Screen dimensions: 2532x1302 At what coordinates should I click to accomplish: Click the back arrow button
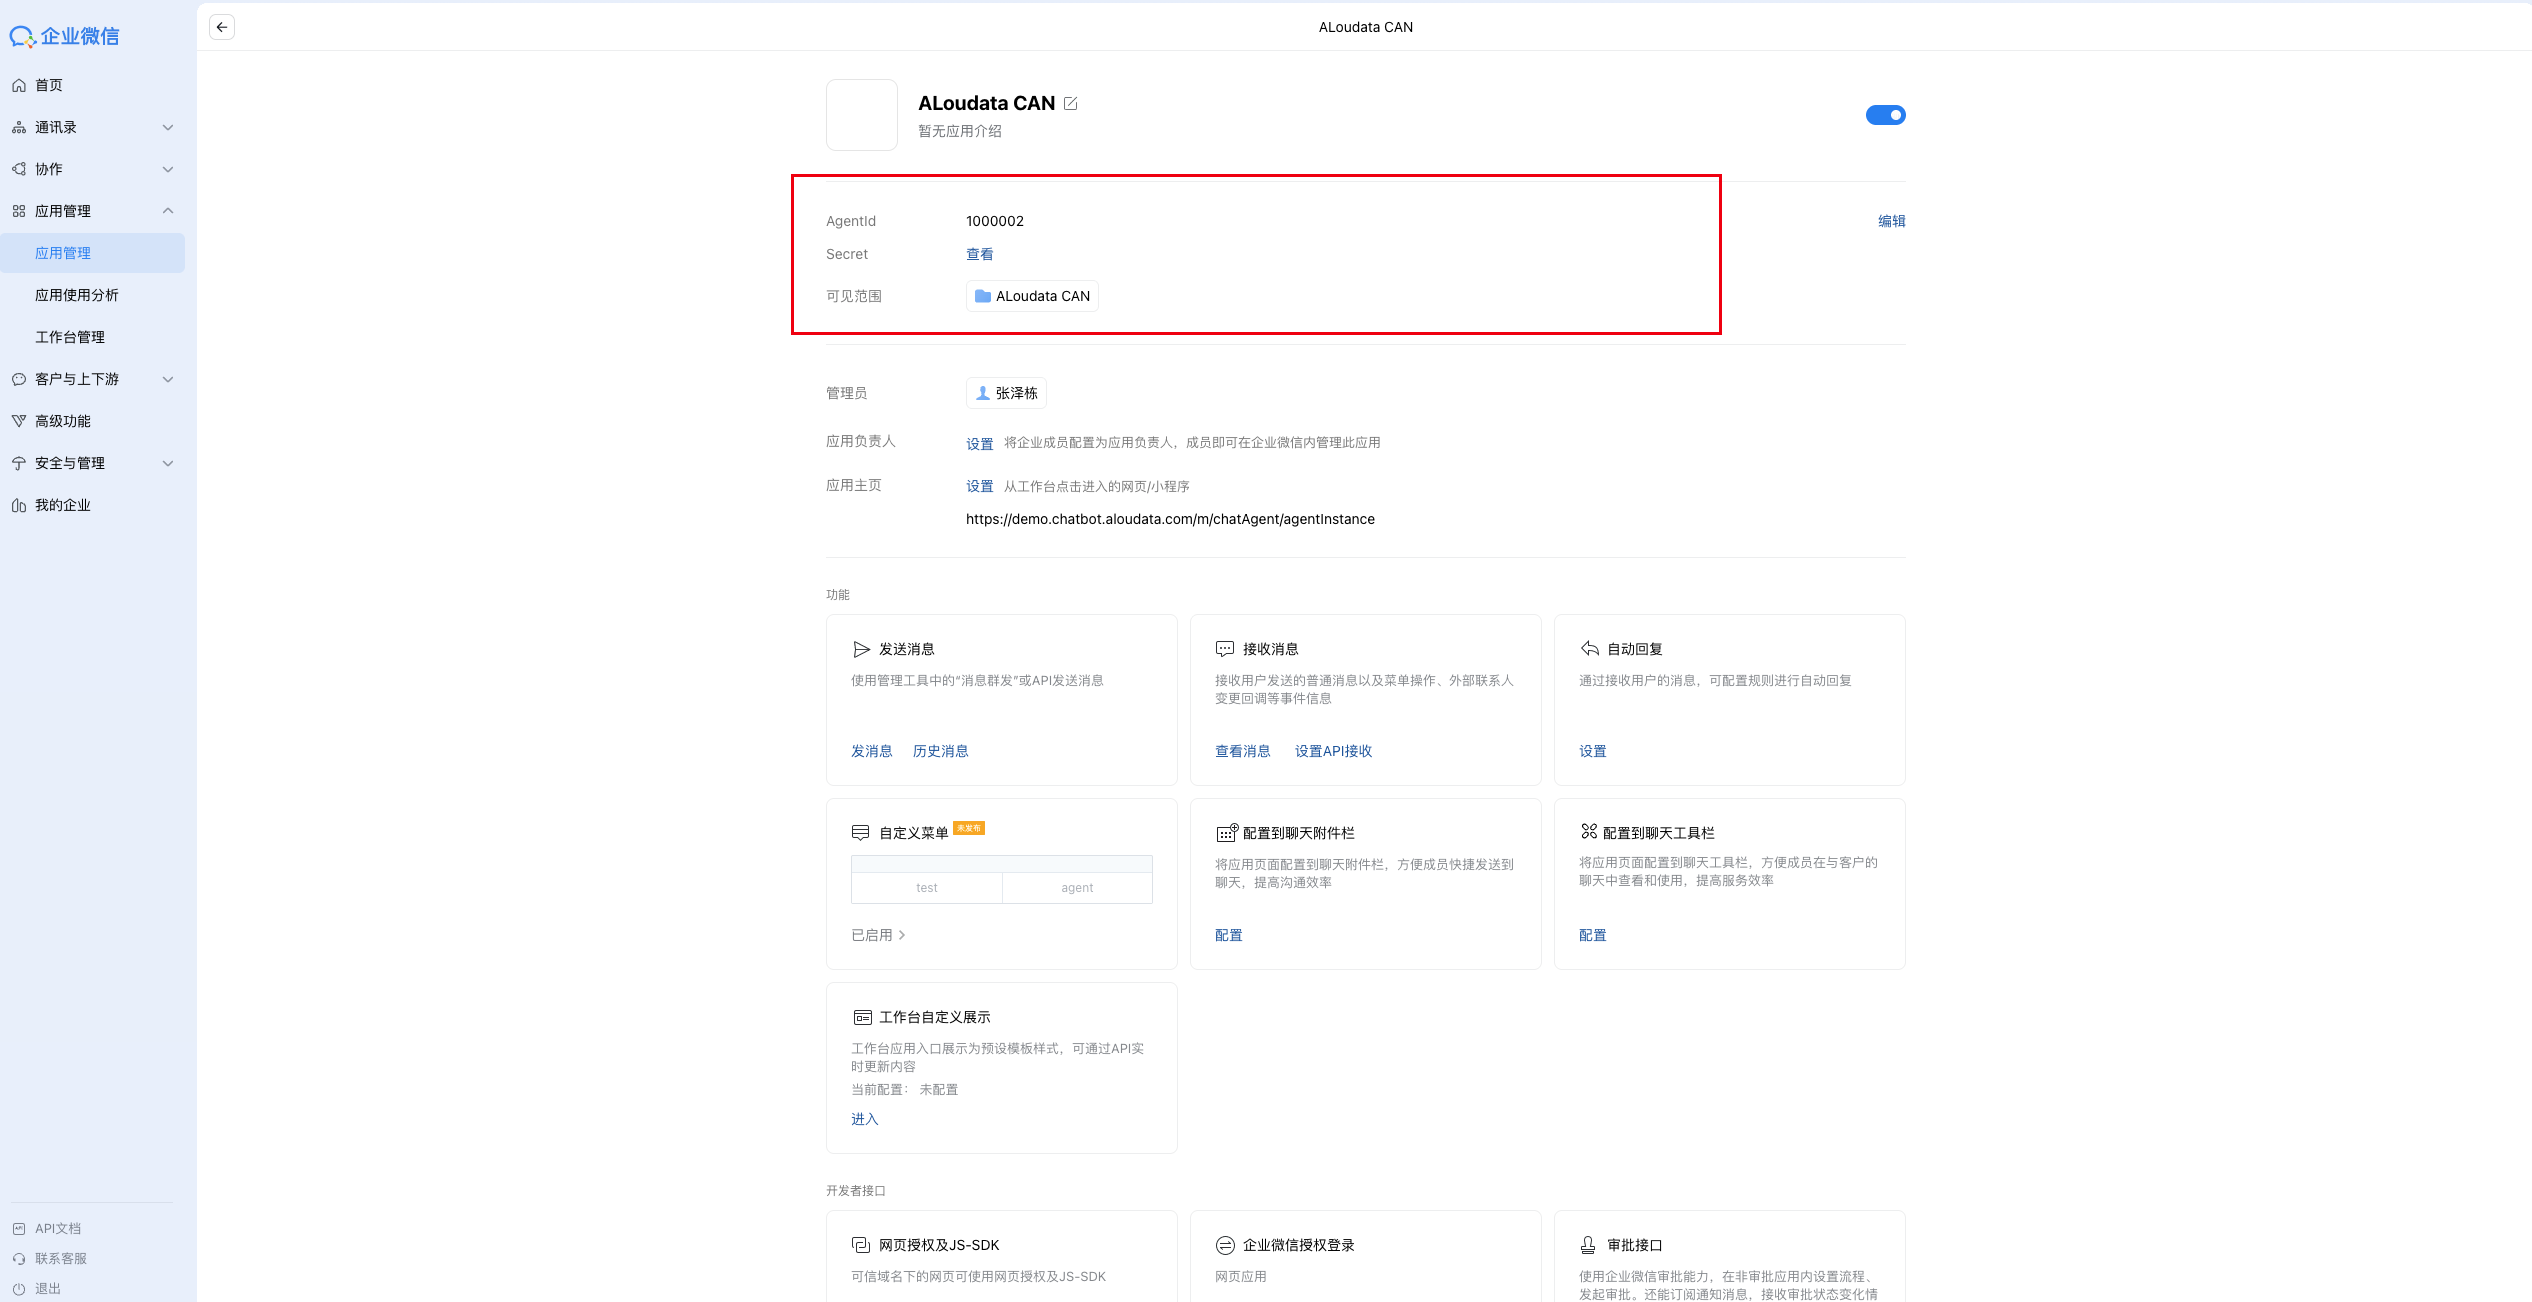point(222,27)
